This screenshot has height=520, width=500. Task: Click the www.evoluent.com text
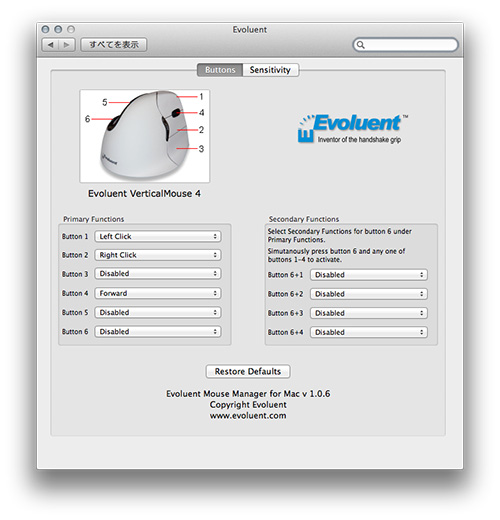click(x=248, y=416)
